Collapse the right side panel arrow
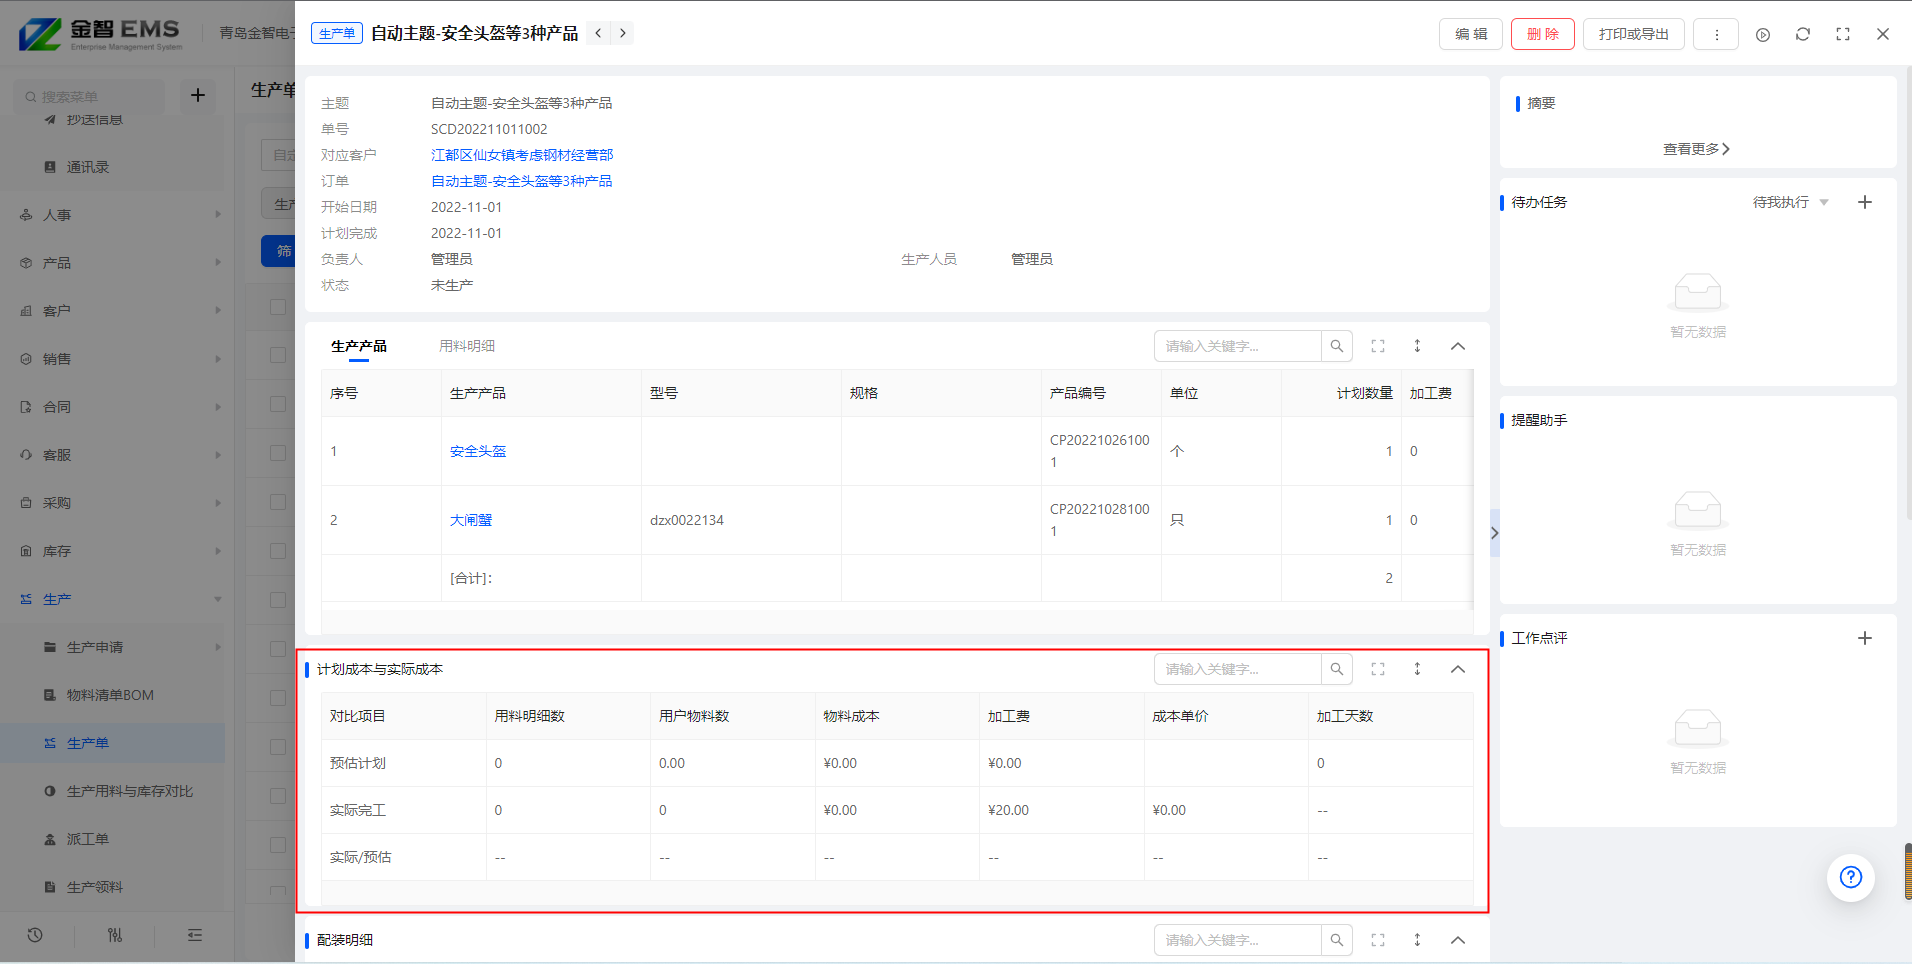Image resolution: width=1912 pixels, height=964 pixels. coord(1494,533)
